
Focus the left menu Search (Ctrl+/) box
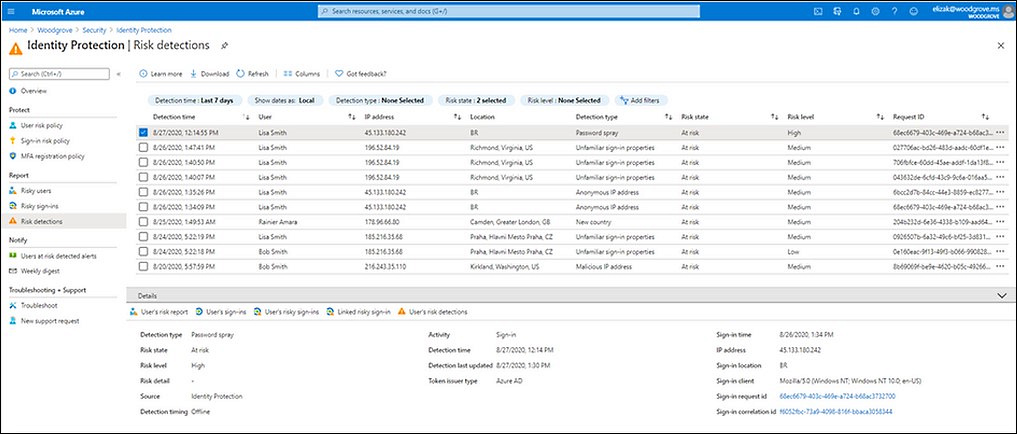point(60,75)
